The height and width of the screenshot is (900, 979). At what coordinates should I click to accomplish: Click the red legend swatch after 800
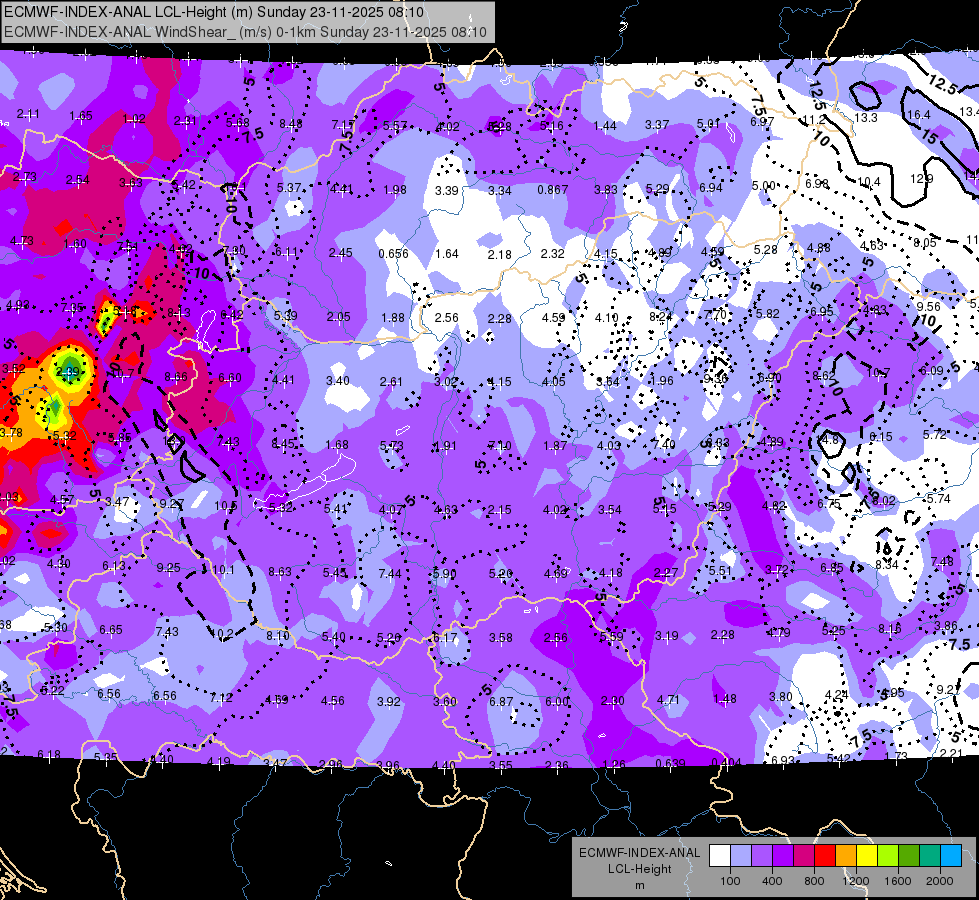[x=825, y=856]
